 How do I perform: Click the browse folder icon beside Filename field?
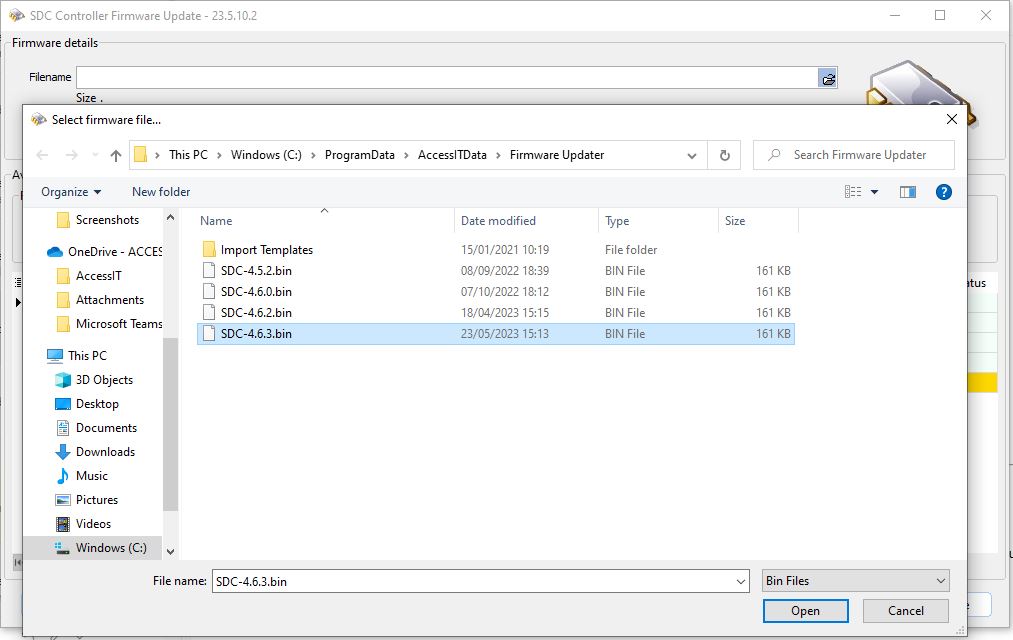[x=828, y=79]
